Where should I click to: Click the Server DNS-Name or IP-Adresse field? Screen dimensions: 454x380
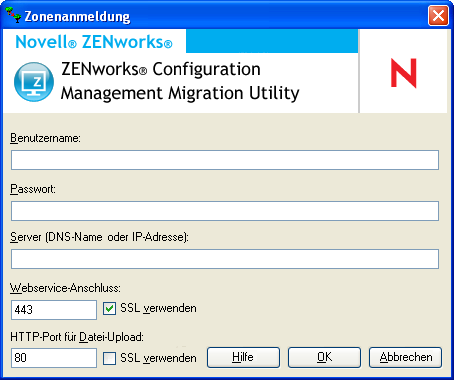pos(225,259)
